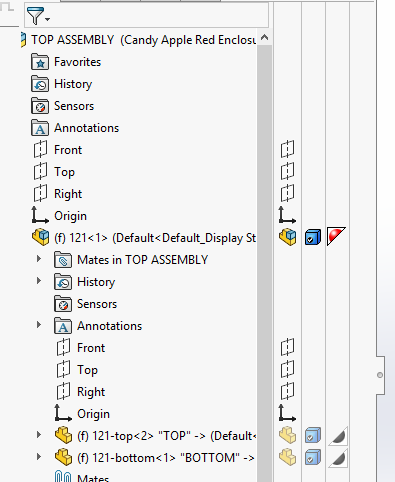Open the top-level Favorites folder
395x482 pixels.
(40, 62)
